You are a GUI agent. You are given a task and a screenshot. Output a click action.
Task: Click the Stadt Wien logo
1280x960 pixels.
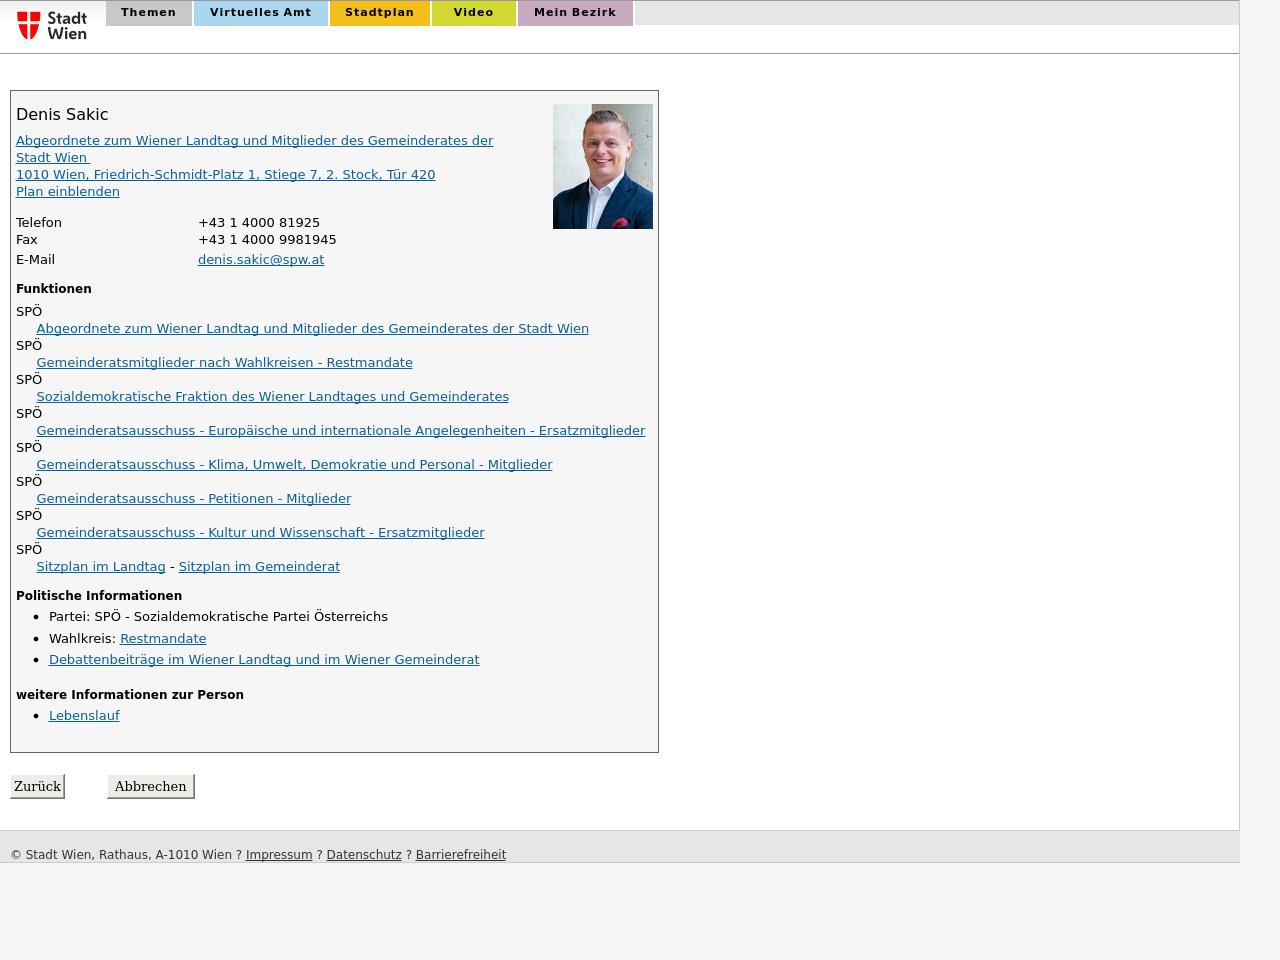[x=52, y=25]
